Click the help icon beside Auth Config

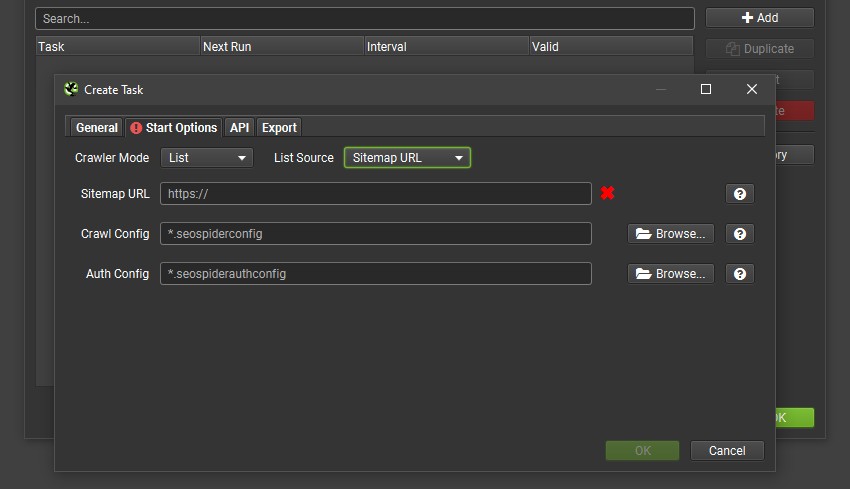coord(739,274)
